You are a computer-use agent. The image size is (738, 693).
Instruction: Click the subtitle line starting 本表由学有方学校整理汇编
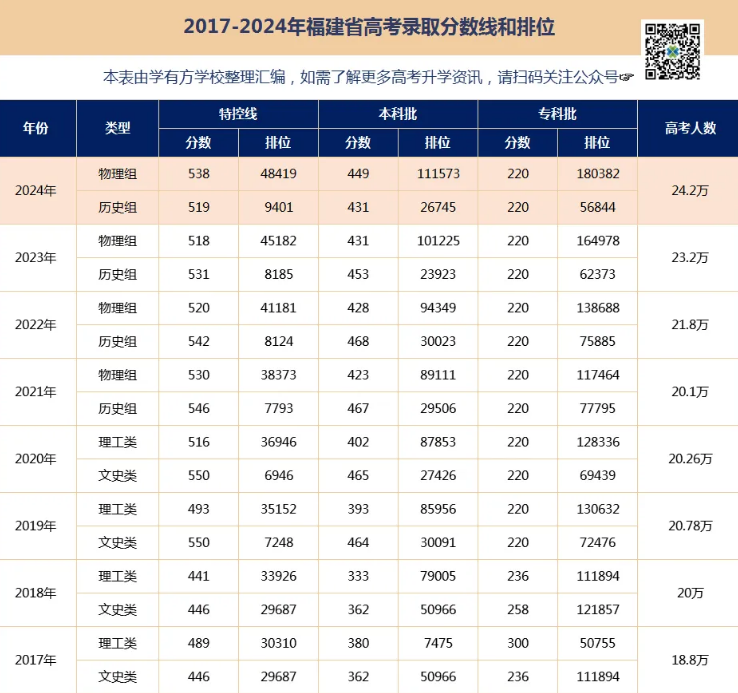[368, 77]
